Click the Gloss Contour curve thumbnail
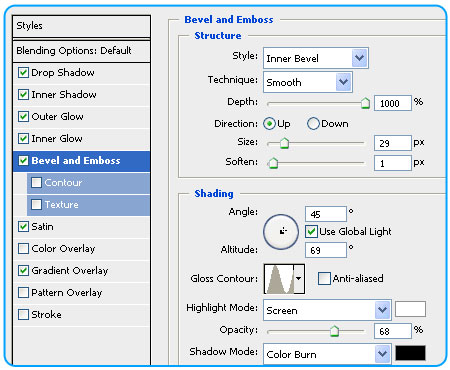 coord(279,279)
